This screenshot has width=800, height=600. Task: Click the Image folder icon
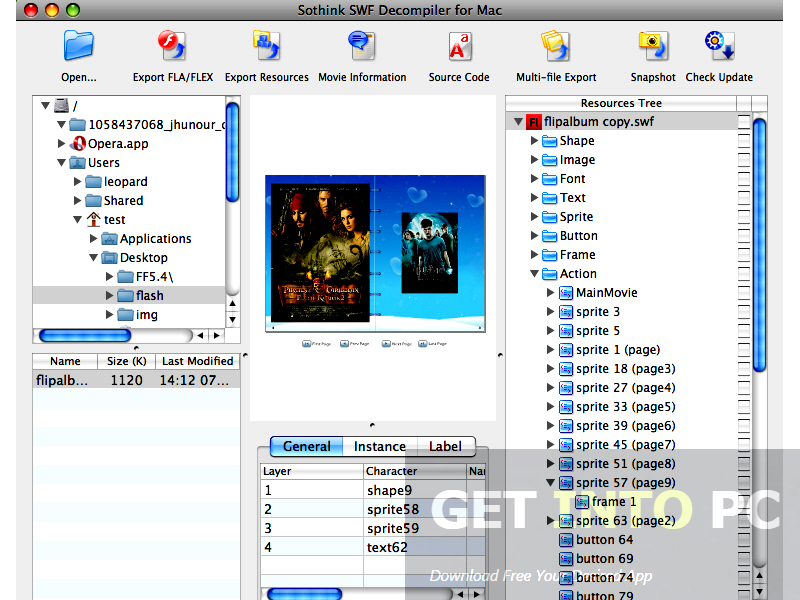point(549,160)
